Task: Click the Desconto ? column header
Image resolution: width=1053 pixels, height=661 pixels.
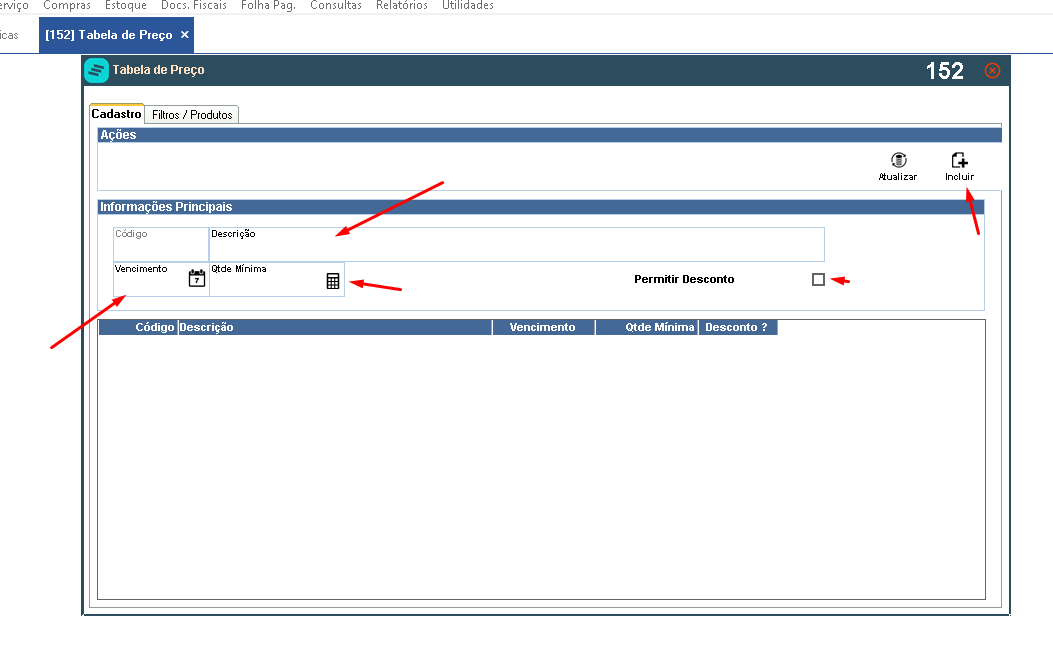Action: (x=738, y=327)
